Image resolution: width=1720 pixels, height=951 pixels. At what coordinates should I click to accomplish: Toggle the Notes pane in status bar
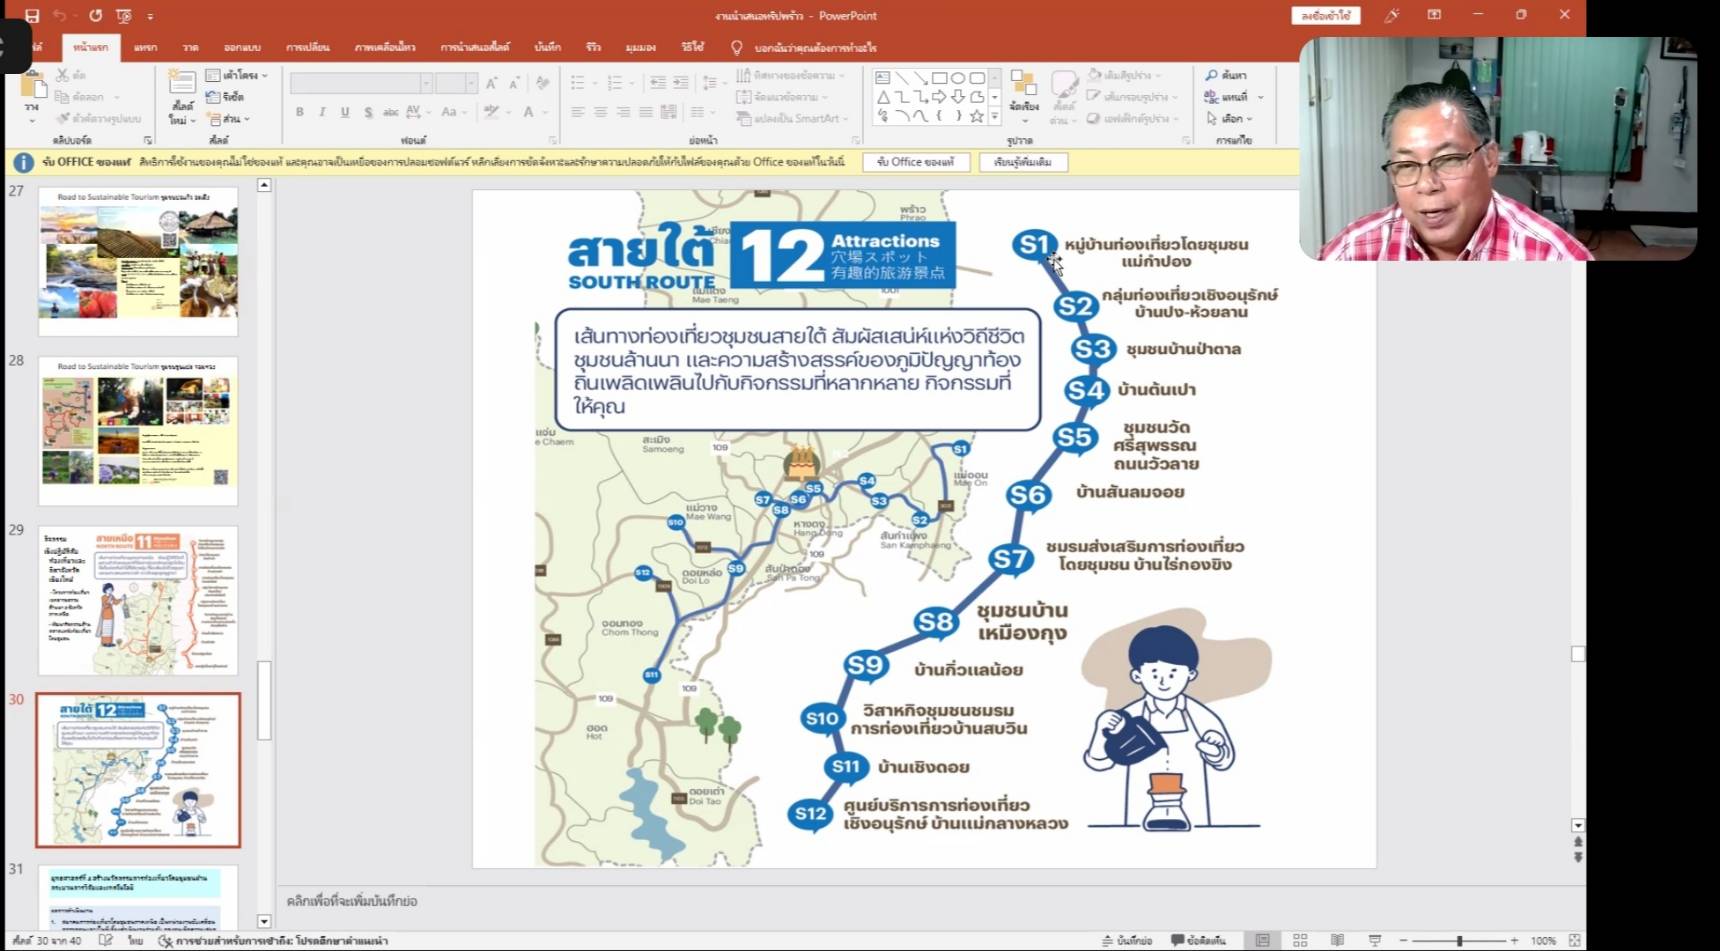pos(1127,940)
